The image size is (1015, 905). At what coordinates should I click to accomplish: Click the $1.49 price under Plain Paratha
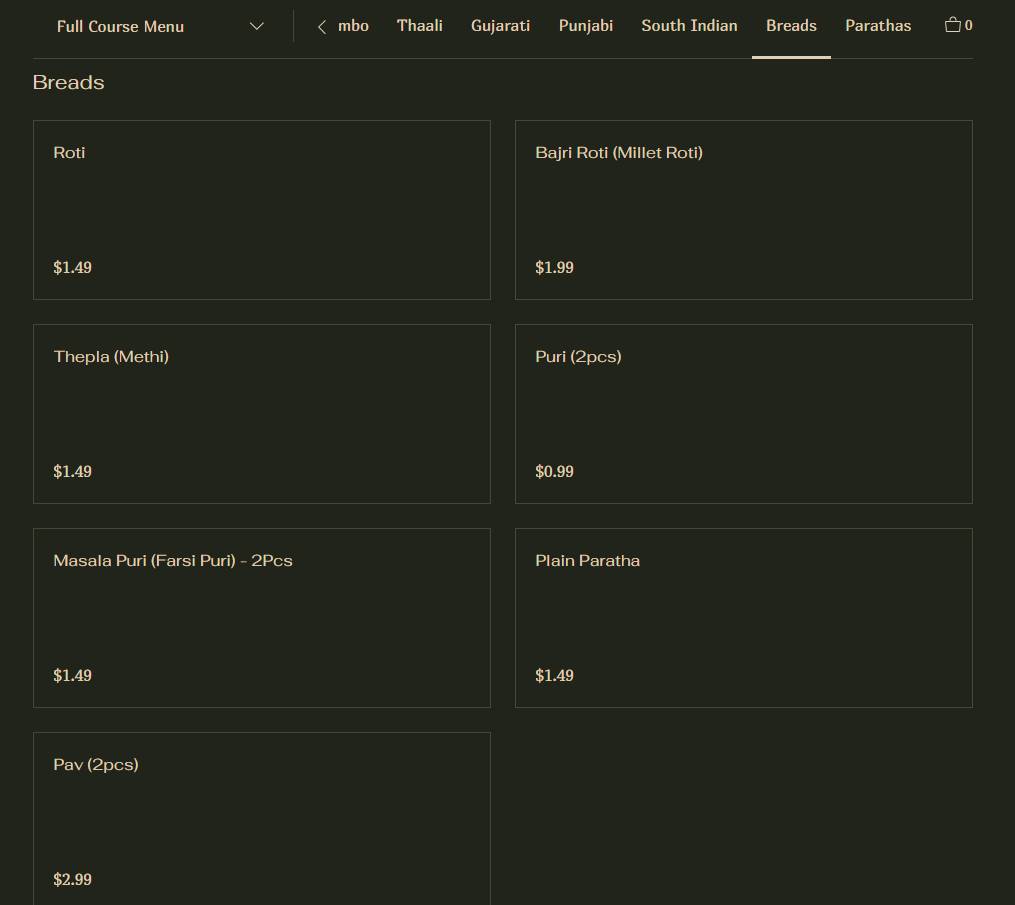pyautogui.click(x=554, y=675)
